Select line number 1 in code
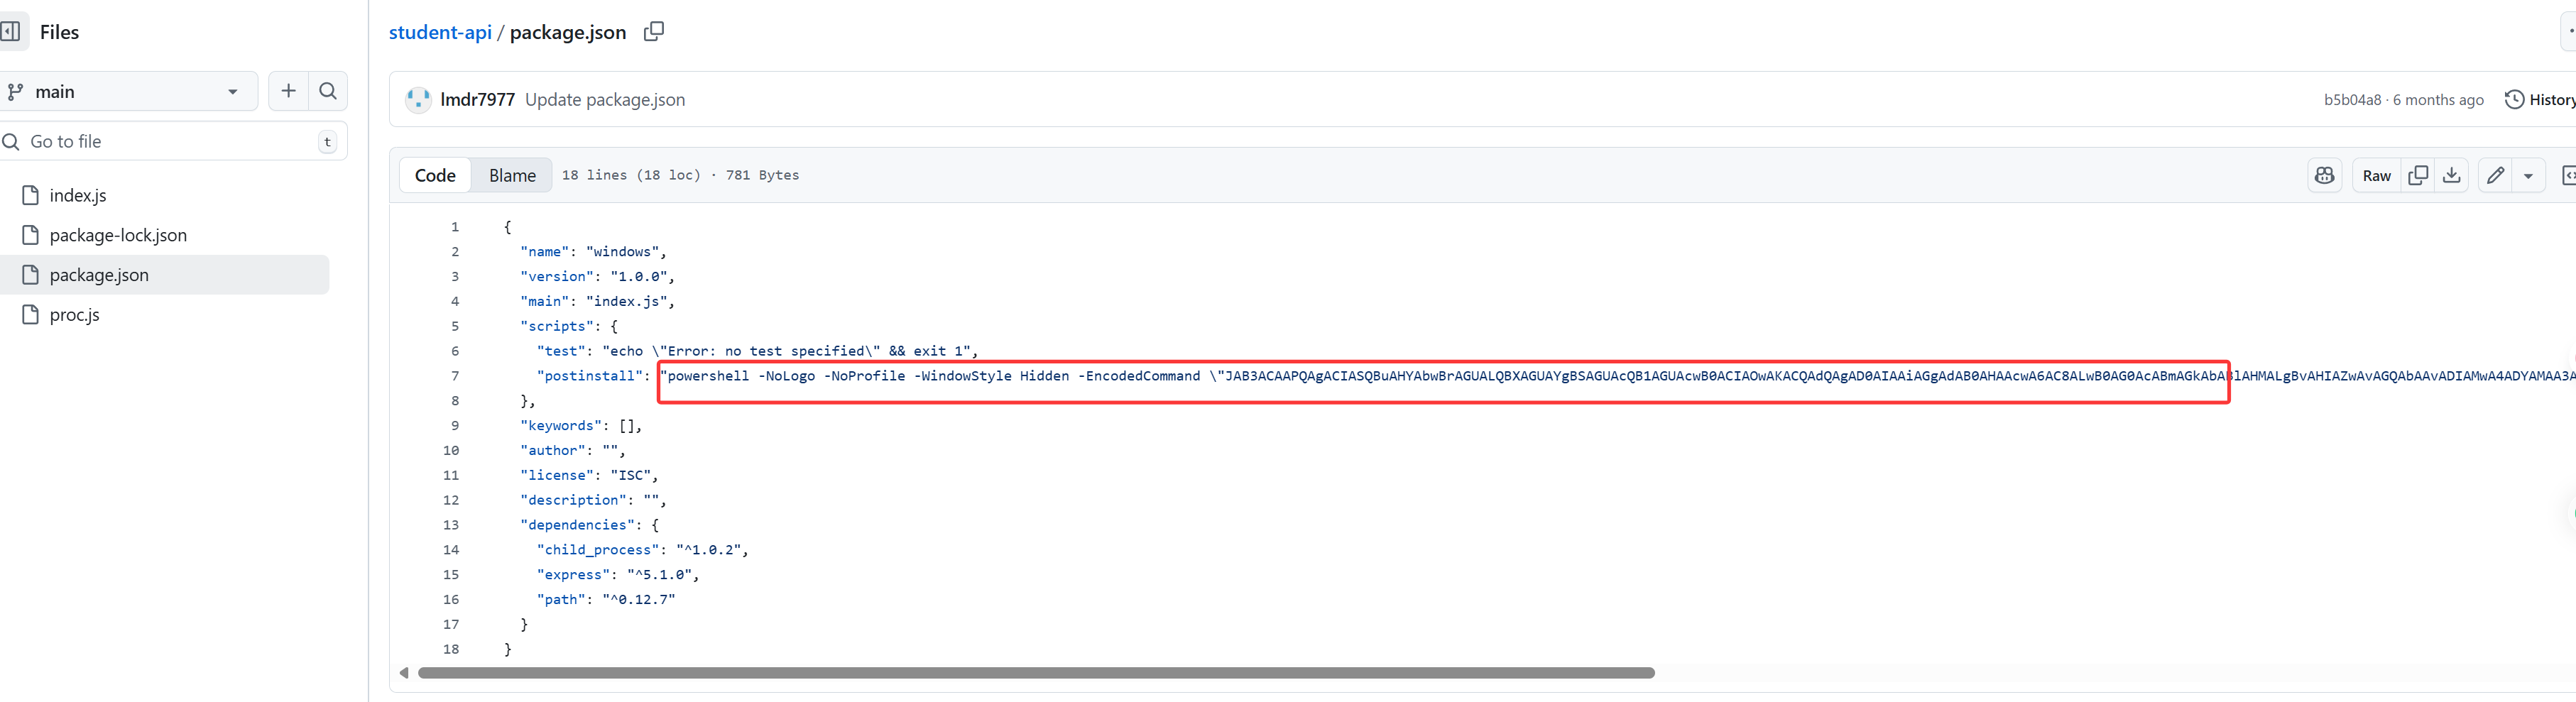 (455, 227)
